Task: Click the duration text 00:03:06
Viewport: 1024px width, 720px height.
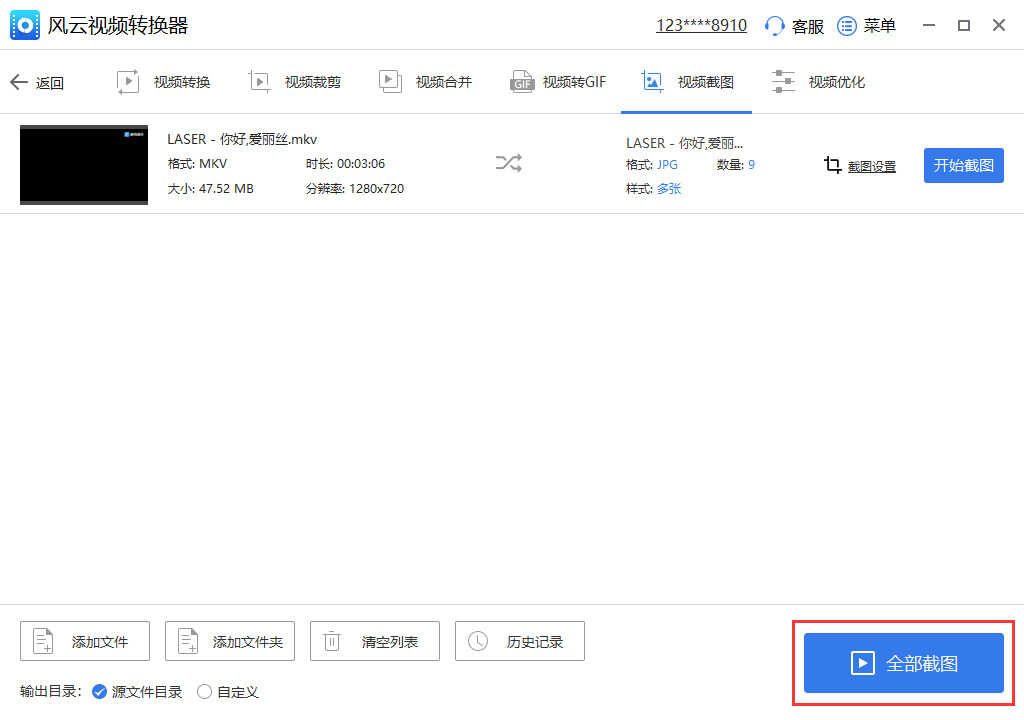Action: click(360, 164)
